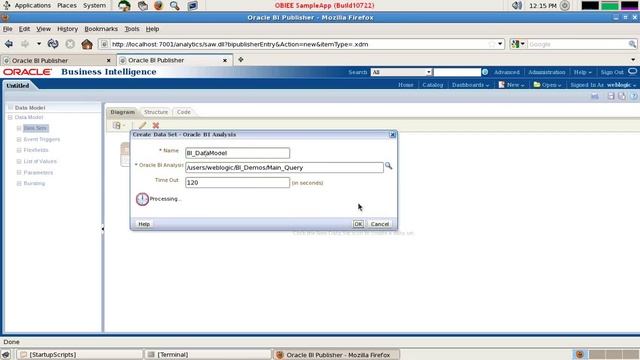Browse for analysis with magnifier icon

coord(388,166)
